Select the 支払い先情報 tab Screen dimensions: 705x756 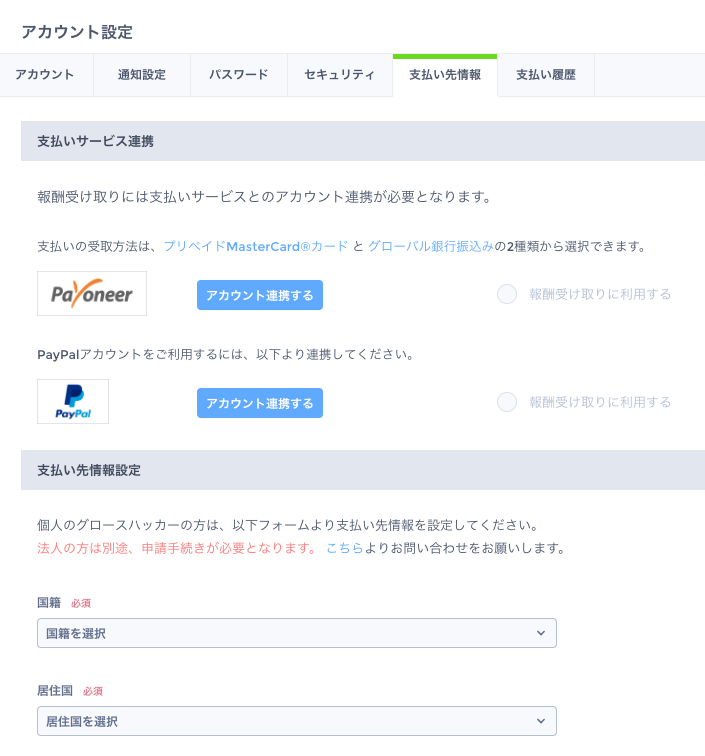click(x=445, y=75)
